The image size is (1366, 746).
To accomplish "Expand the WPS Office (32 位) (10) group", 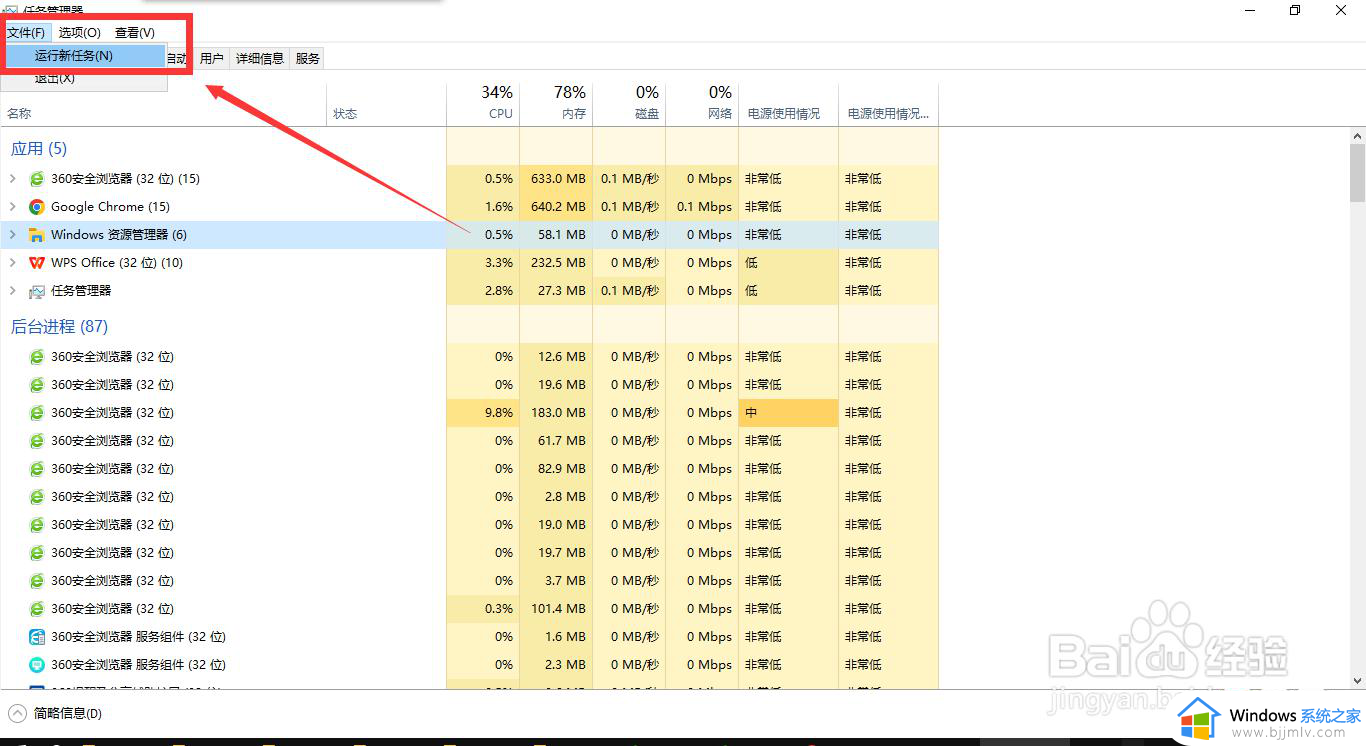I will 13,263.
